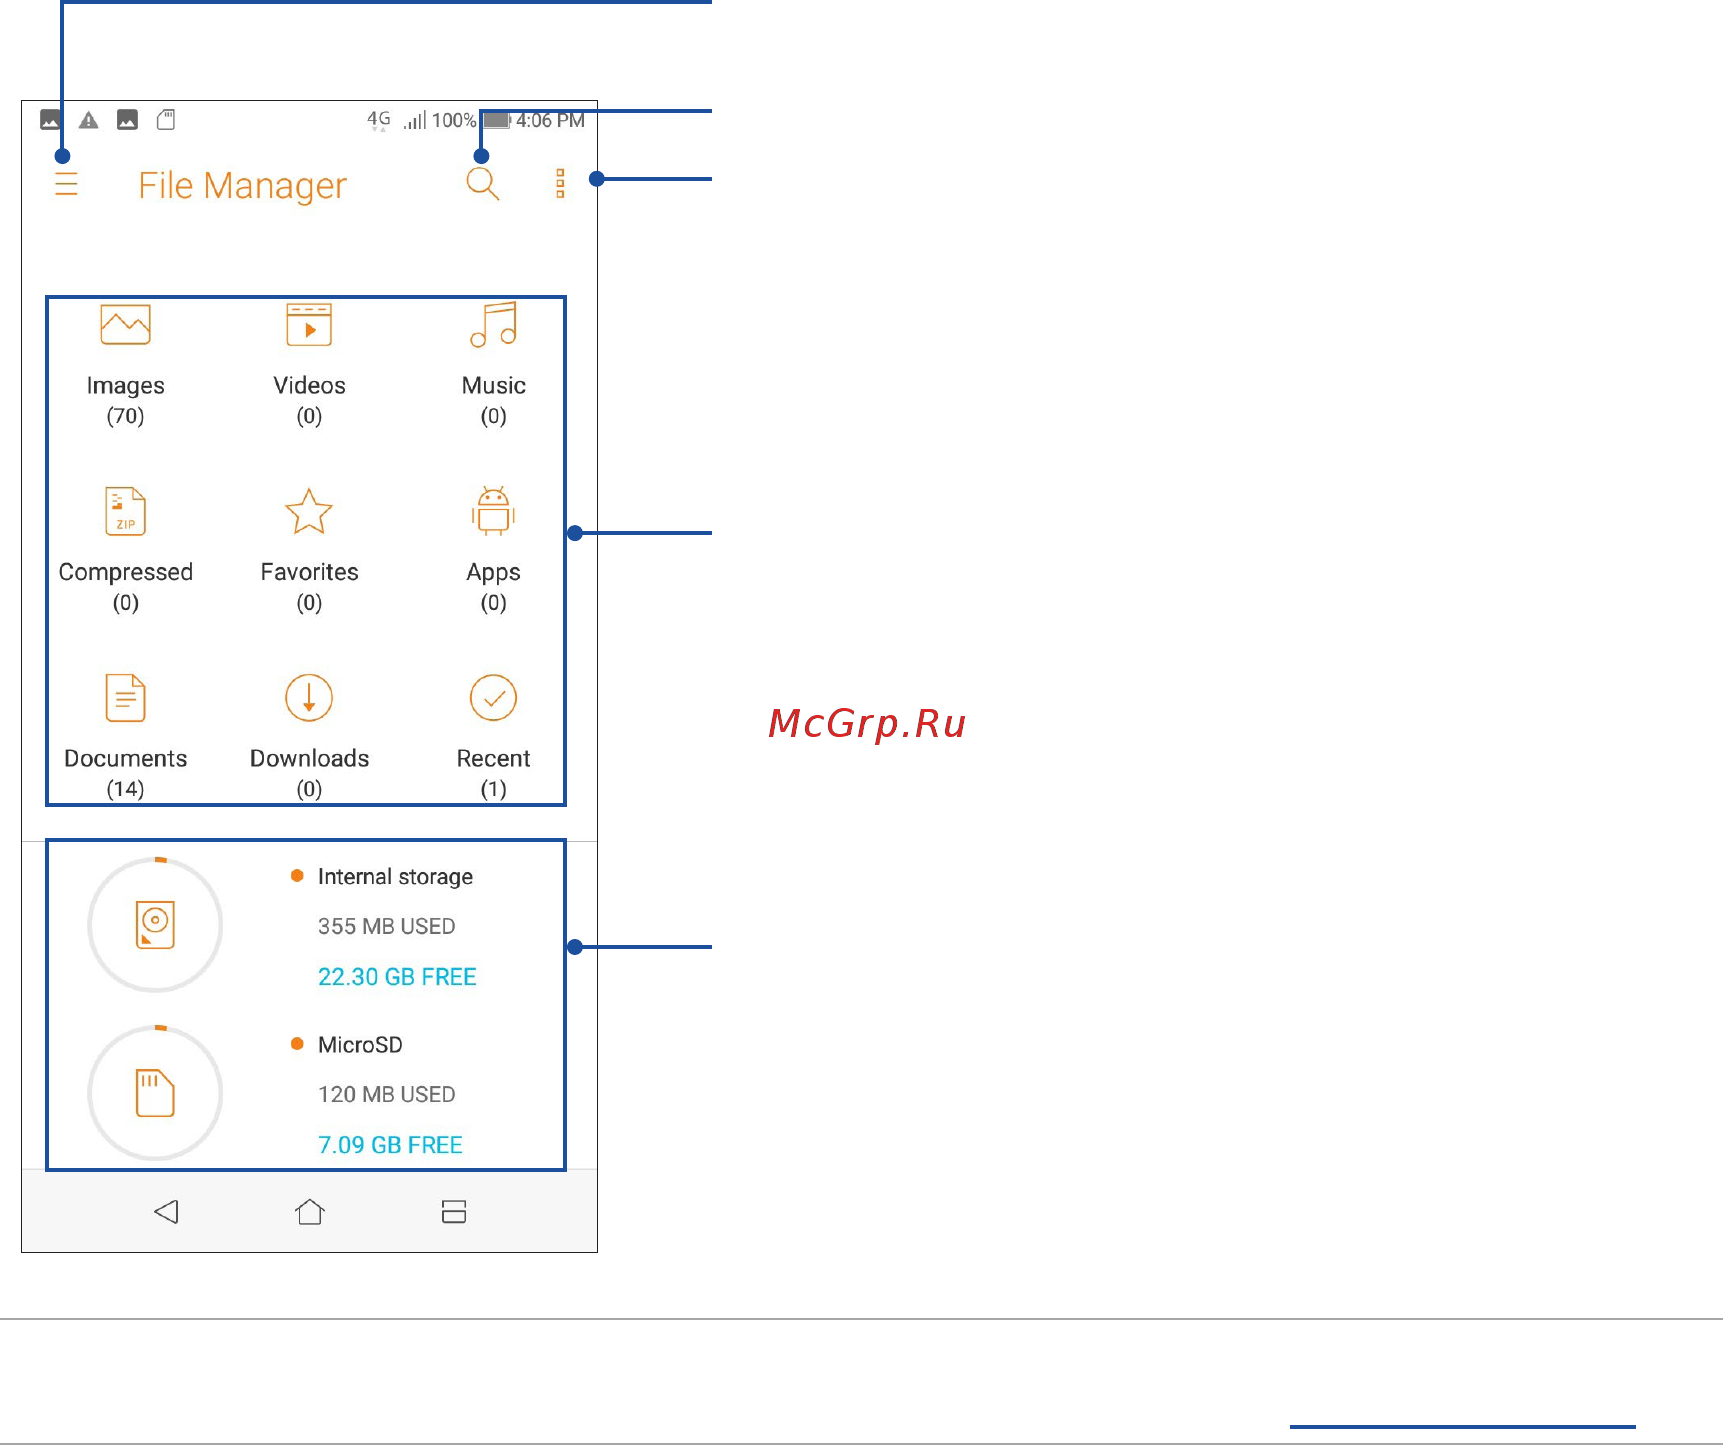Select the Documents label
This screenshot has width=1723, height=1445.
(x=126, y=759)
